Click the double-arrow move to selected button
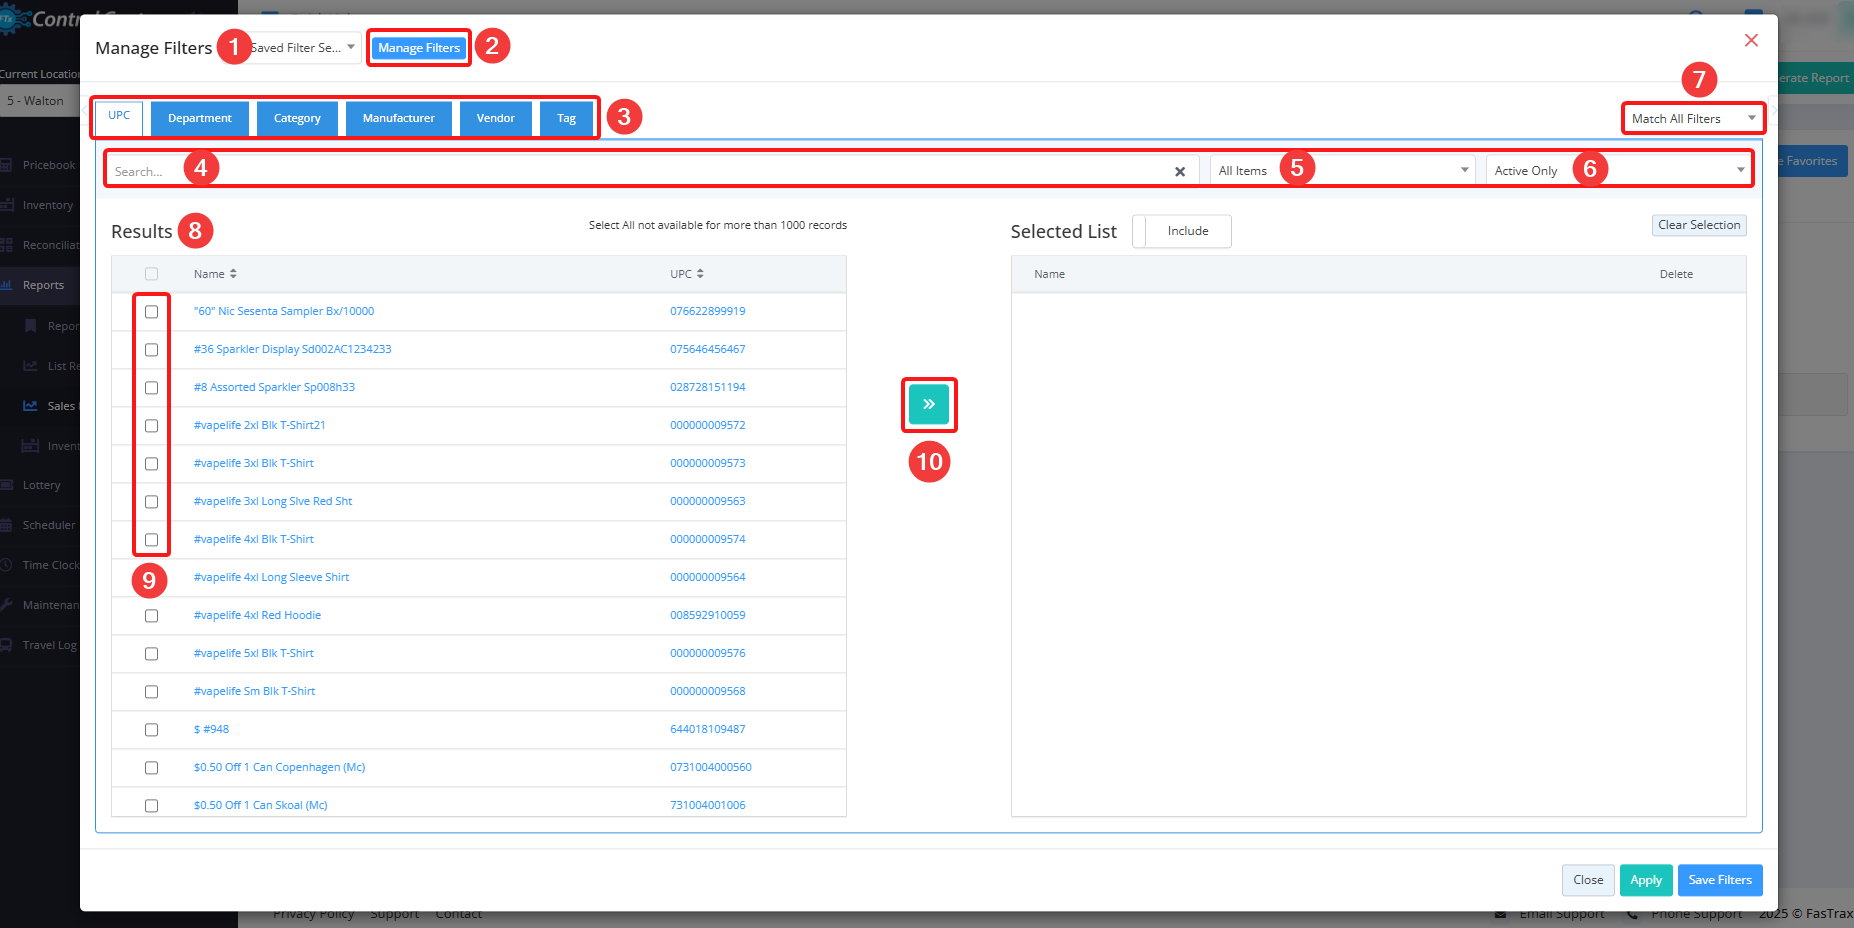 pyautogui.click(x=928, y=405)
